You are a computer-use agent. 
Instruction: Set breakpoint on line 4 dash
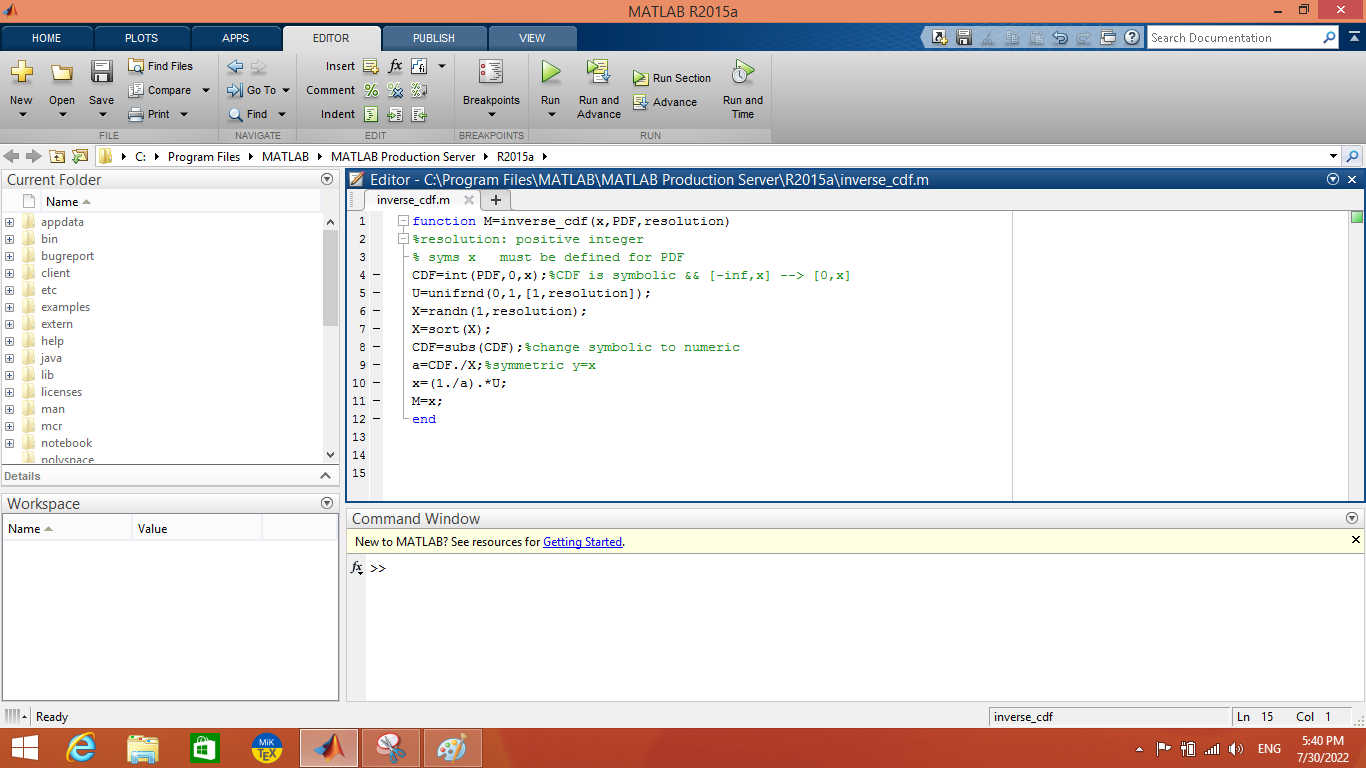(376, 275)
